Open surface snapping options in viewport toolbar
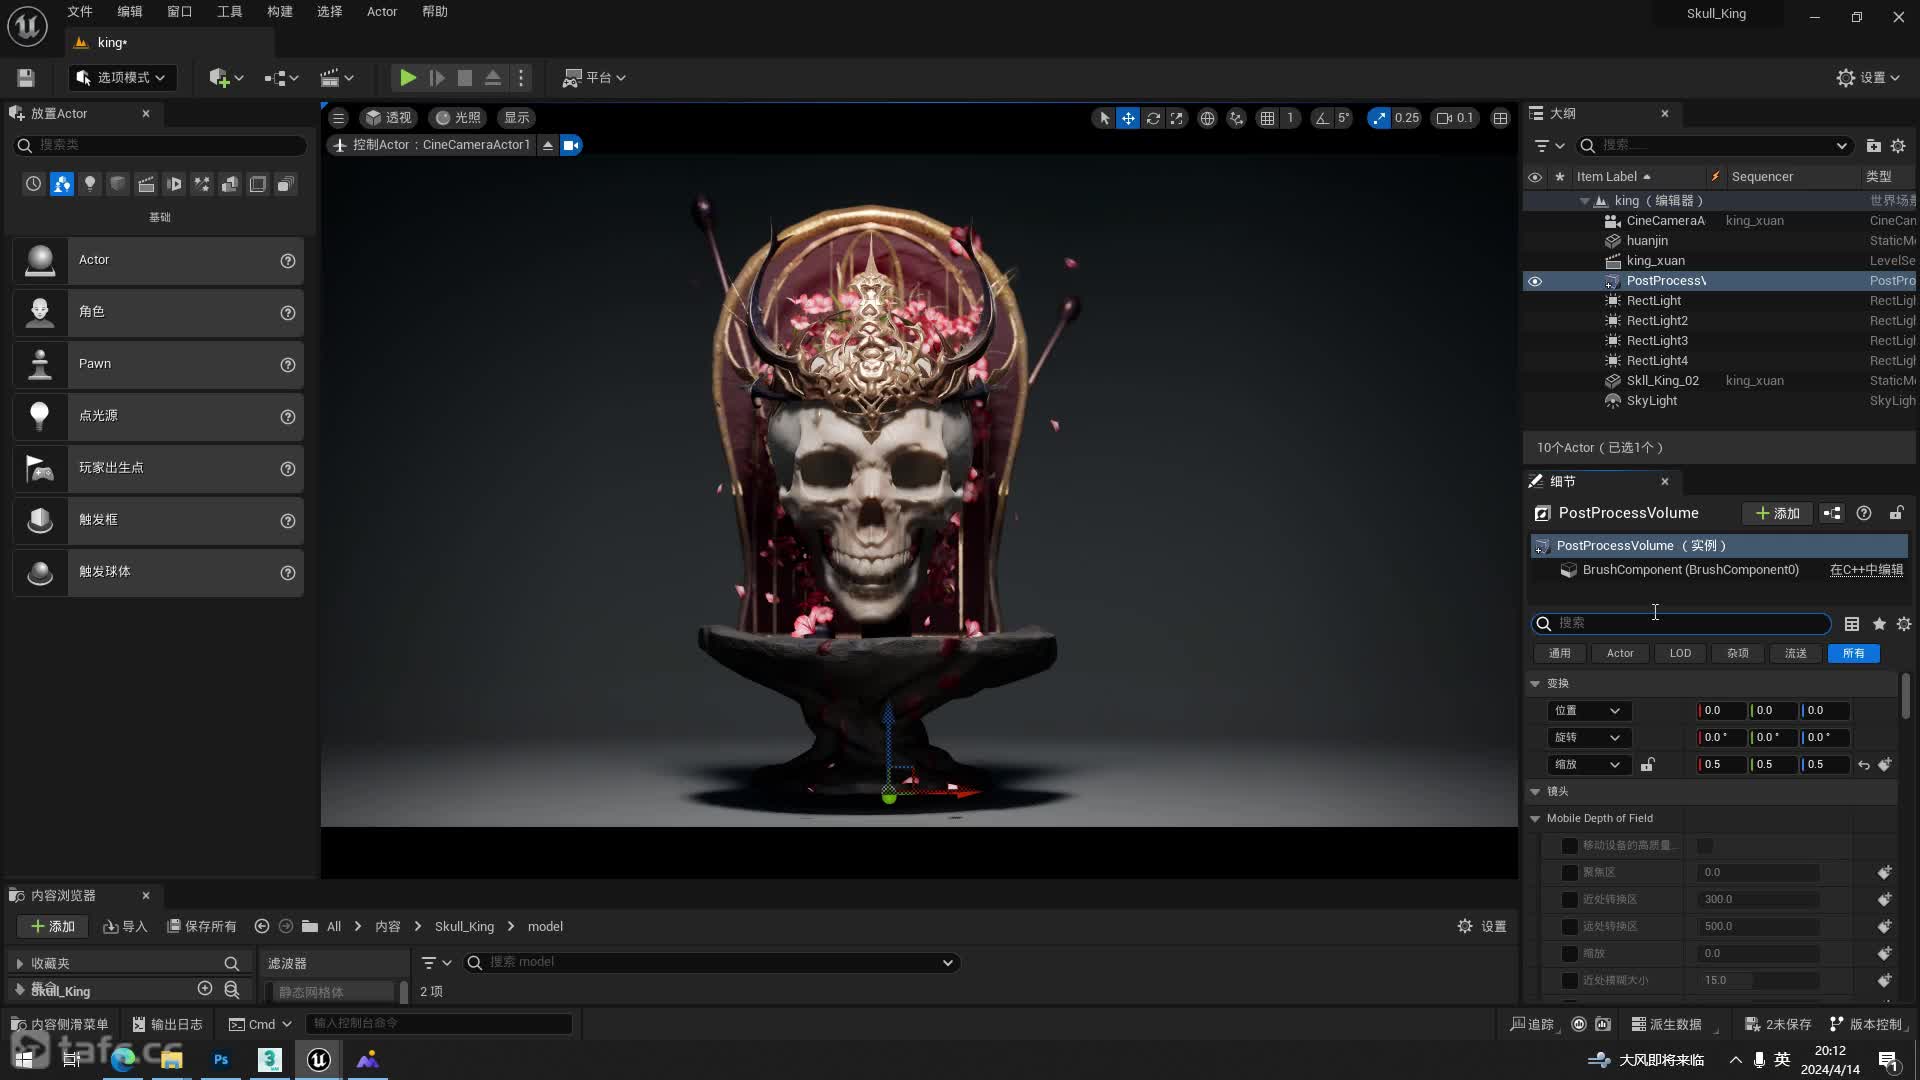This screenshot has height=1080, width=1920. click(1236, 118)
